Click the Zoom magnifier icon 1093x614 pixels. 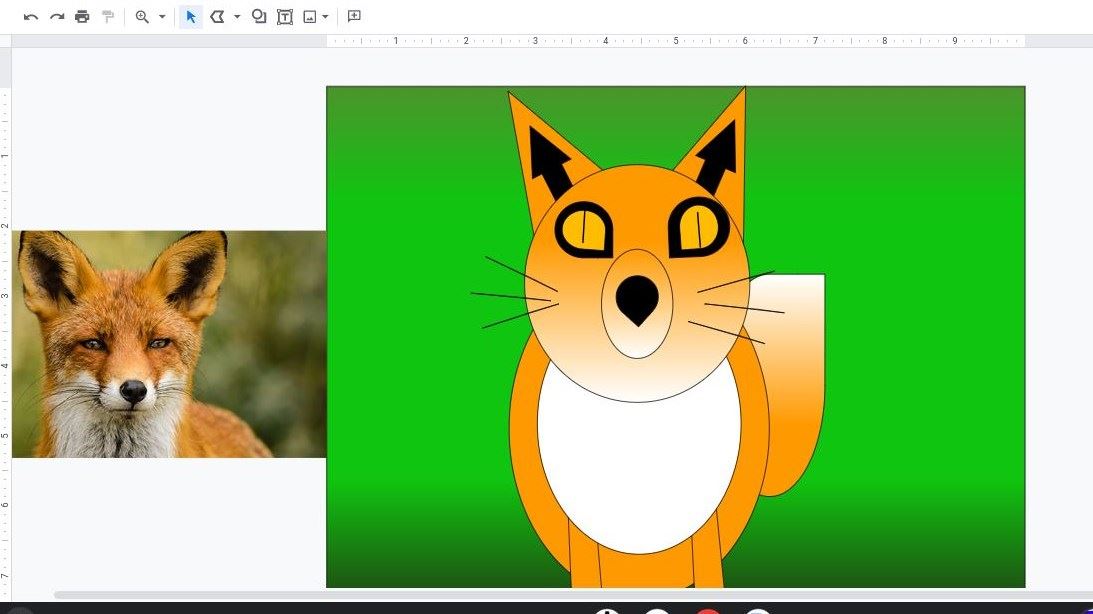pyautogui.click(x=142, y=17)
